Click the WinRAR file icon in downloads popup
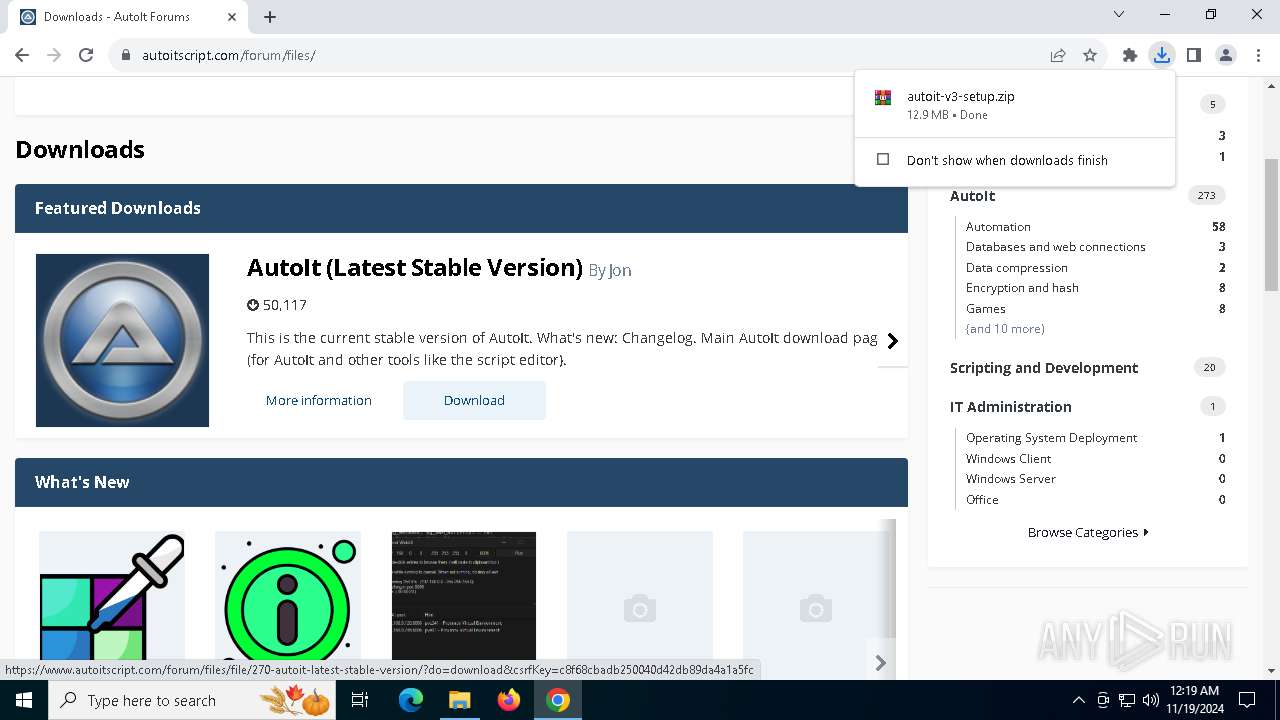 point(883,98)
